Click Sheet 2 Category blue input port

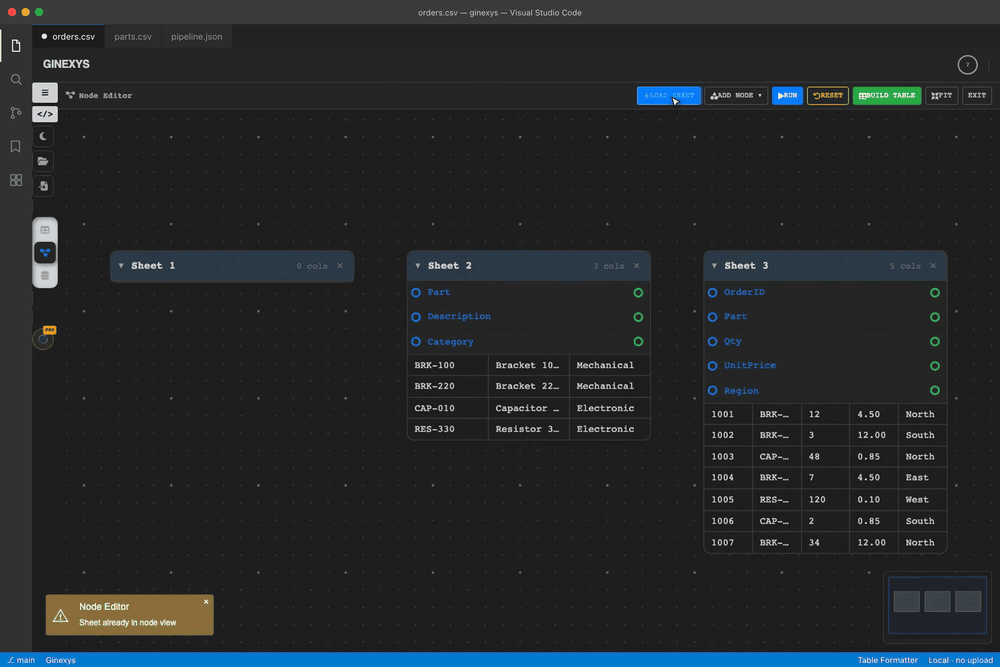[416, 342]
